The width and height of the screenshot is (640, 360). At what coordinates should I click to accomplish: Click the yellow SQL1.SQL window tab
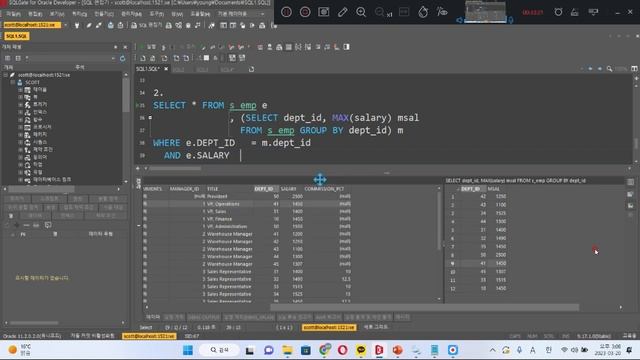17,36
